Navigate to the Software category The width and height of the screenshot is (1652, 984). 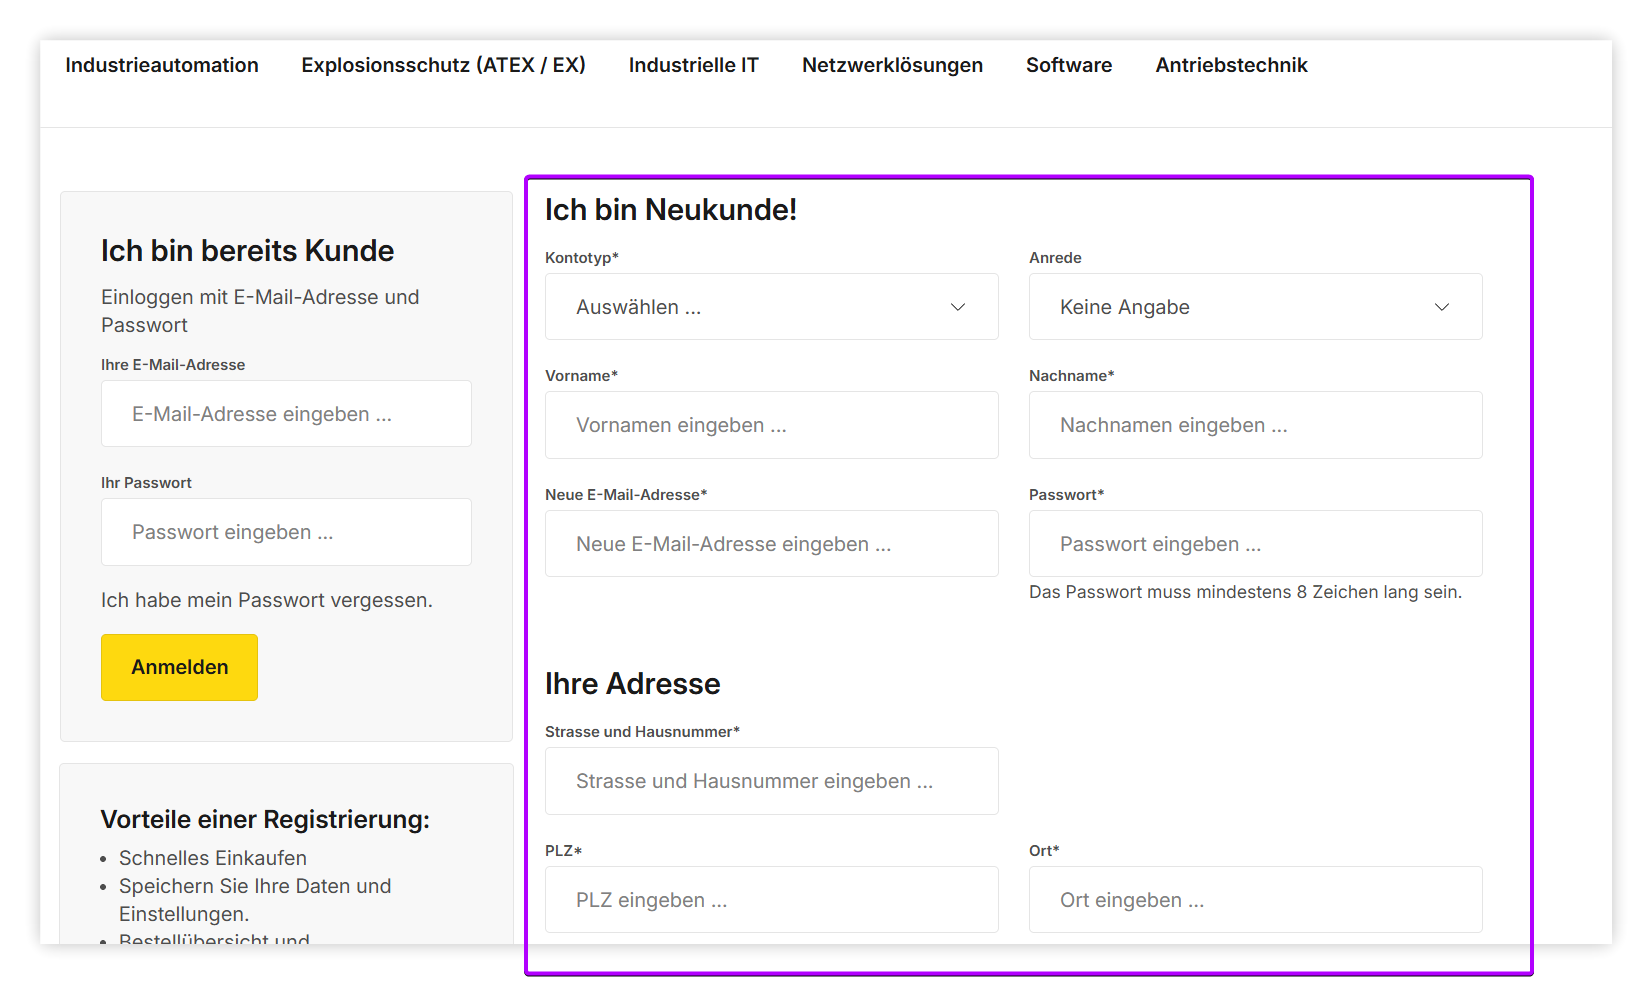(1068, 65)
